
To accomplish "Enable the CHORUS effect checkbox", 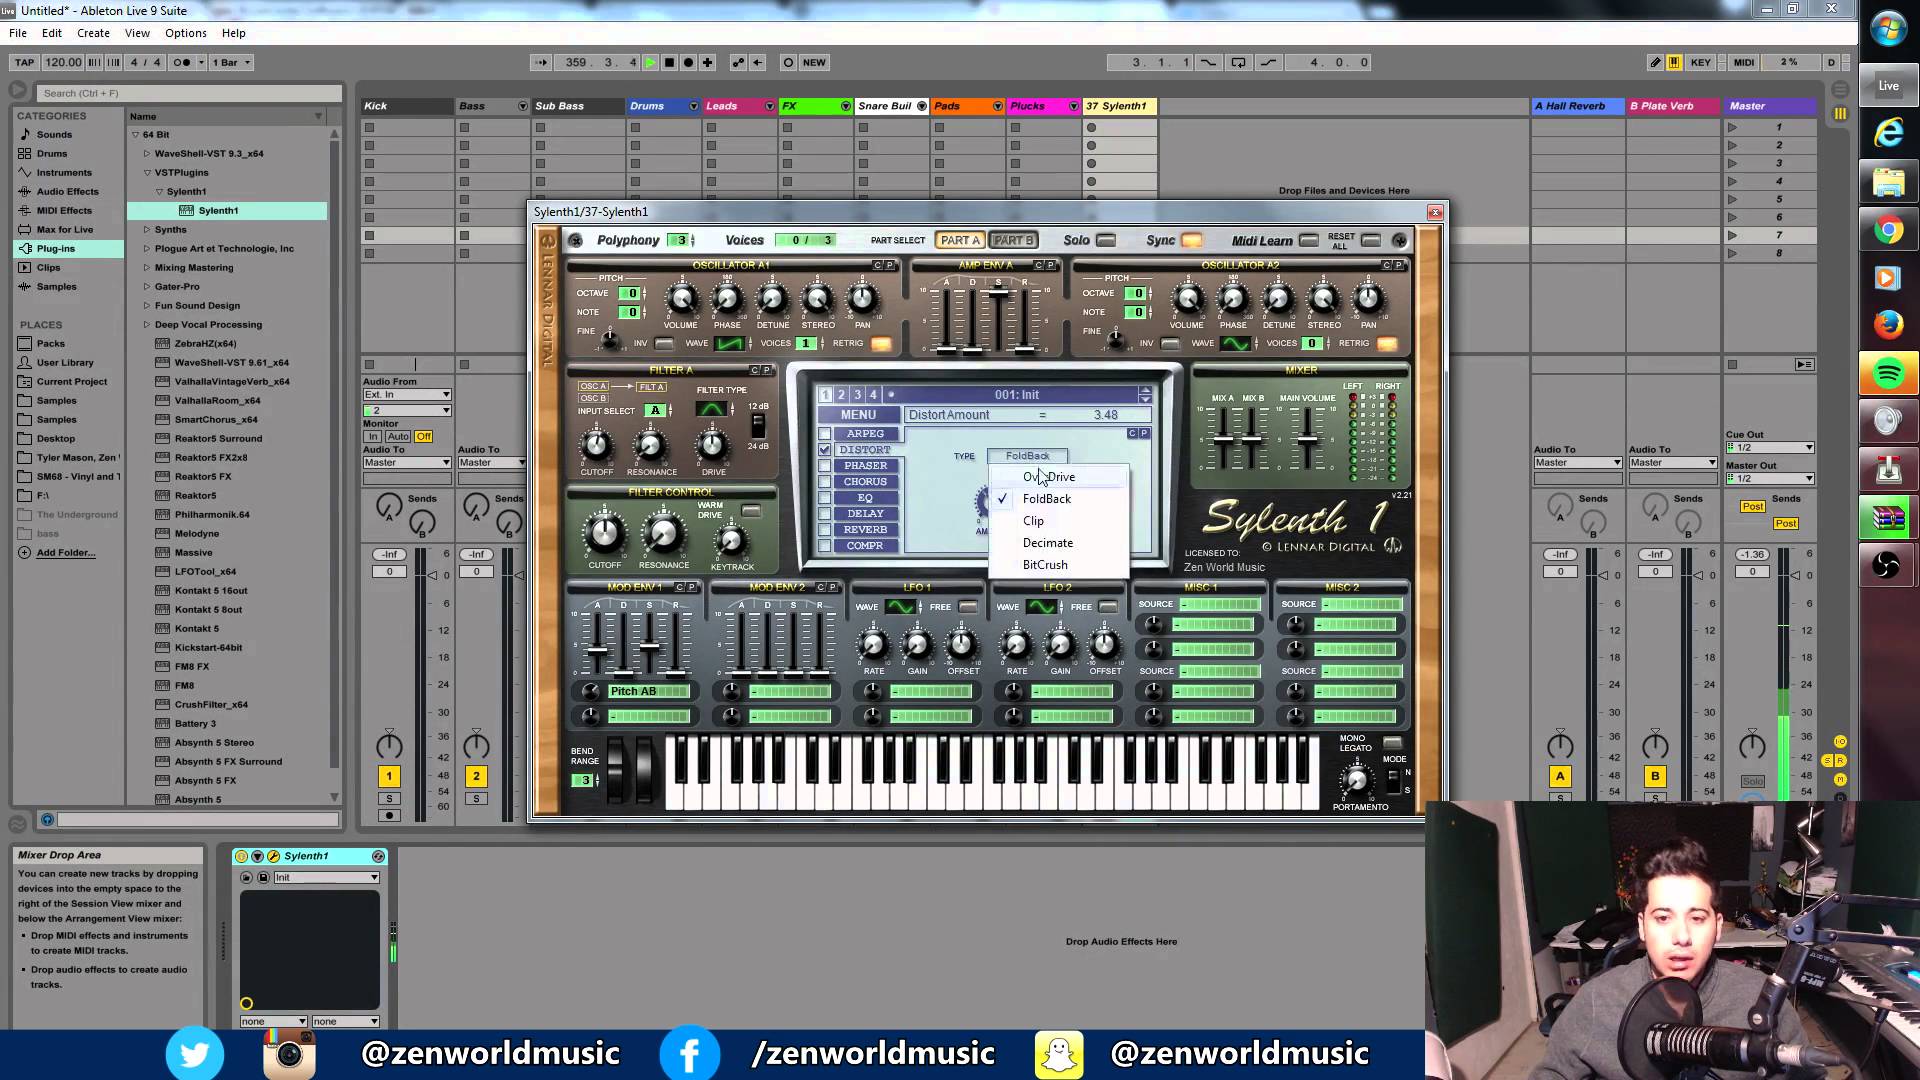I will coord(824,482).
